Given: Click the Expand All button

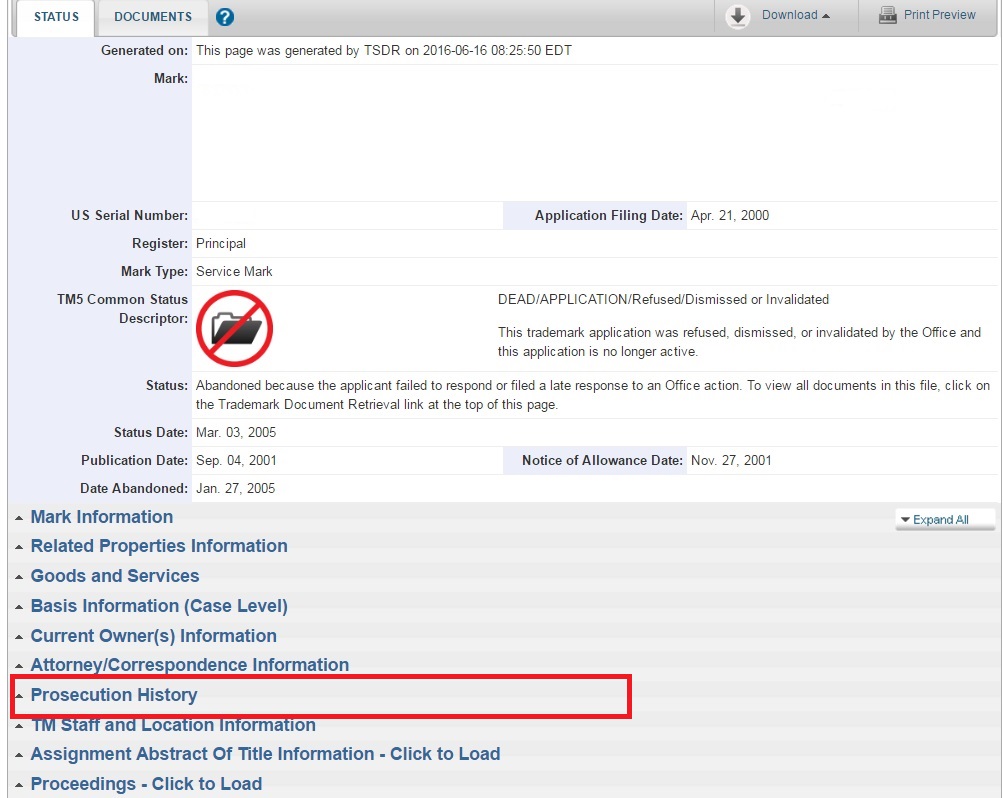Looking at the screenshot, I should pos(945,519).
